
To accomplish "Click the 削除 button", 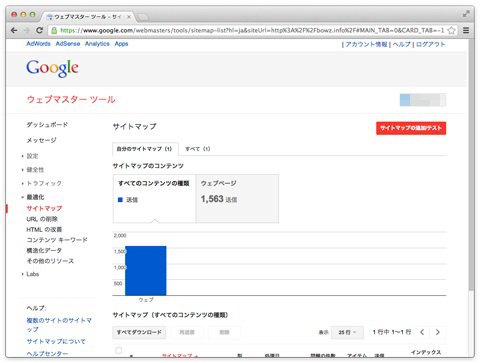I will pyautogui.click(x=224, y=332).
